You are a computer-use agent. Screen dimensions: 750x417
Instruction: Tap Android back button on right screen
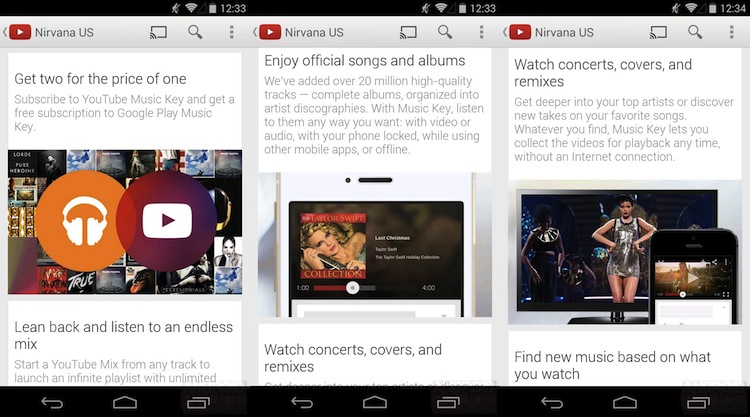pos(552,403)
